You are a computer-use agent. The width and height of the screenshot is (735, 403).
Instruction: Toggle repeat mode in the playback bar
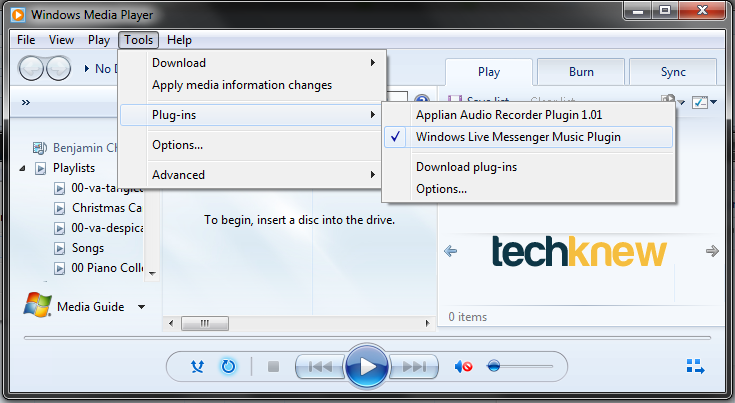tap(228, 366)
